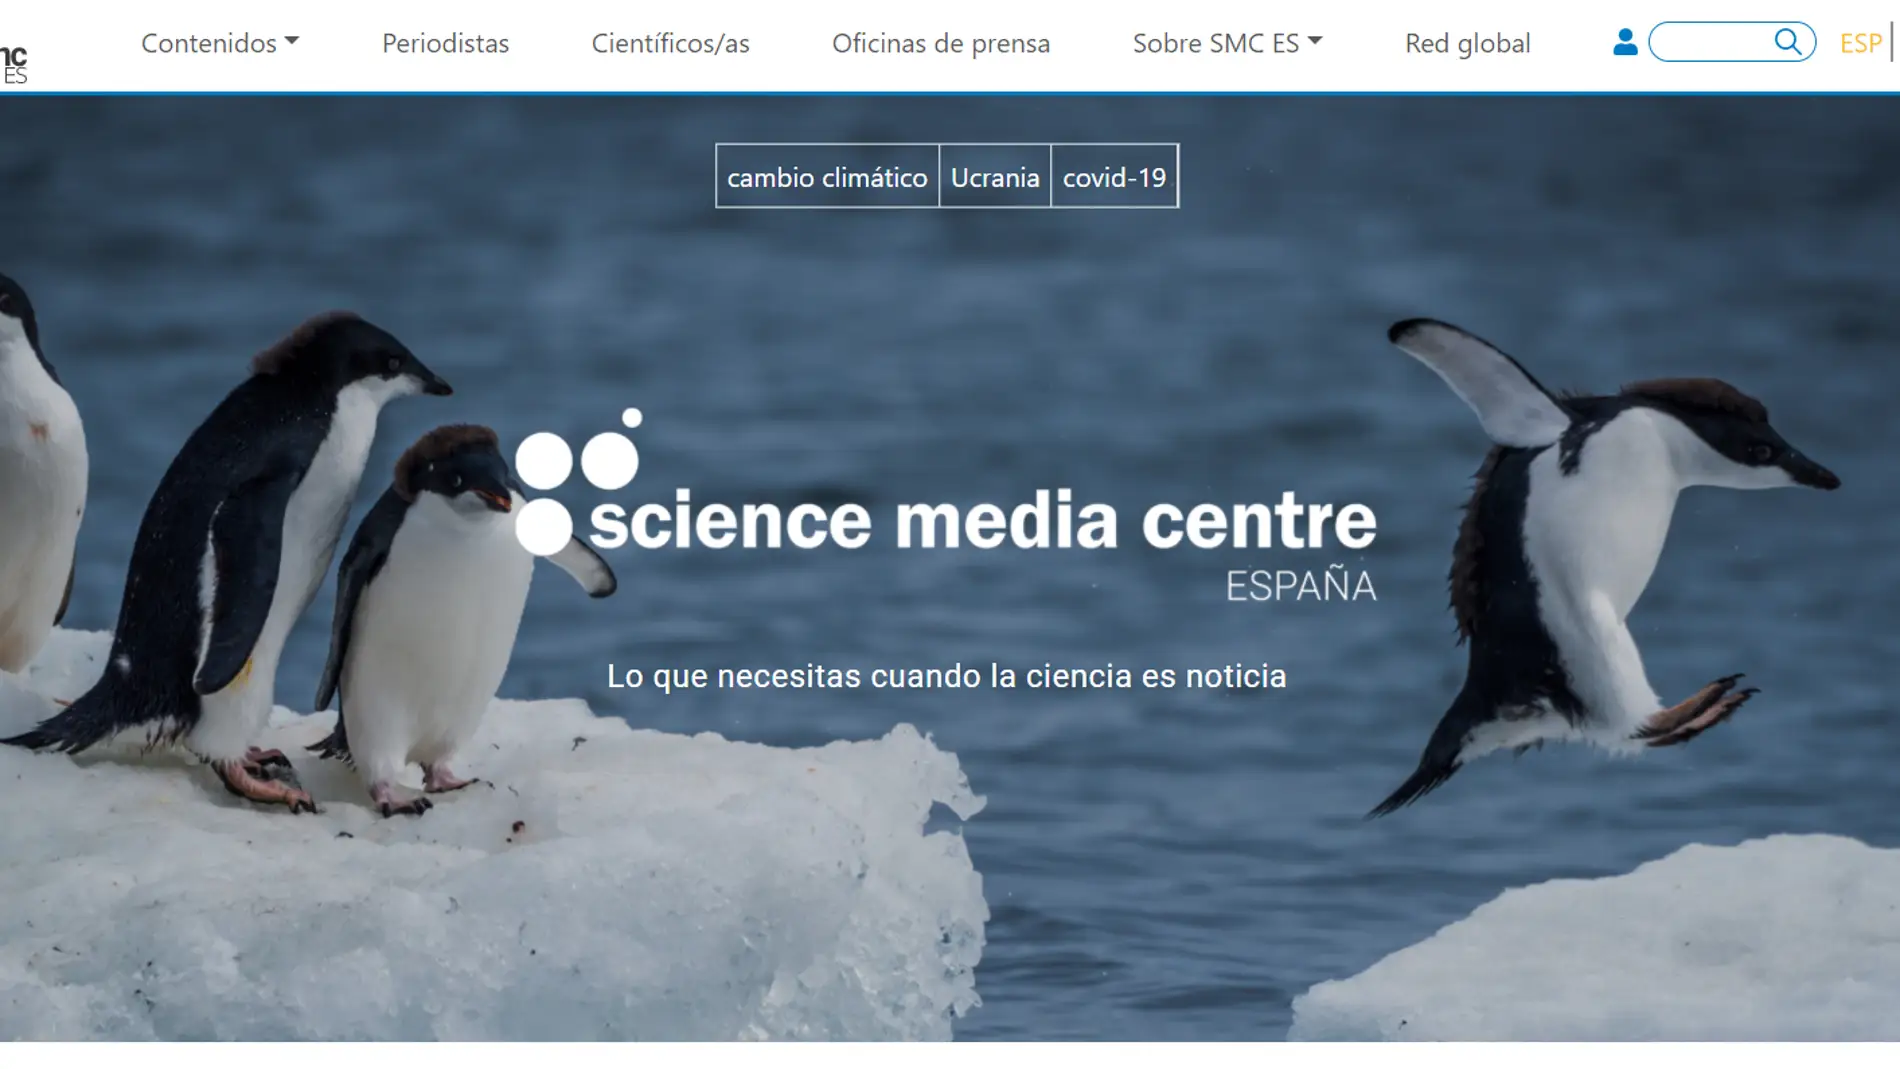Screen dimensions: 1900x1069
Task: Expand the Contenidos dropdown arrow
Action: (x=291, y=41)
